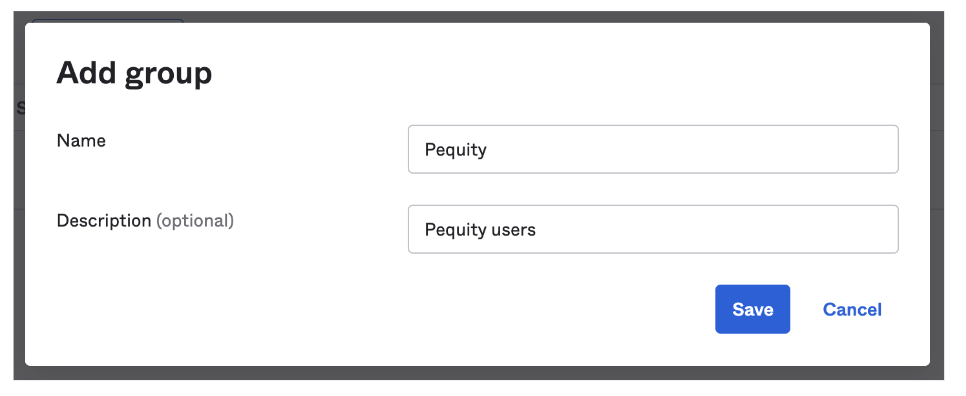
Task: Focus the Description input field
Action: click(x=653, y=229)
